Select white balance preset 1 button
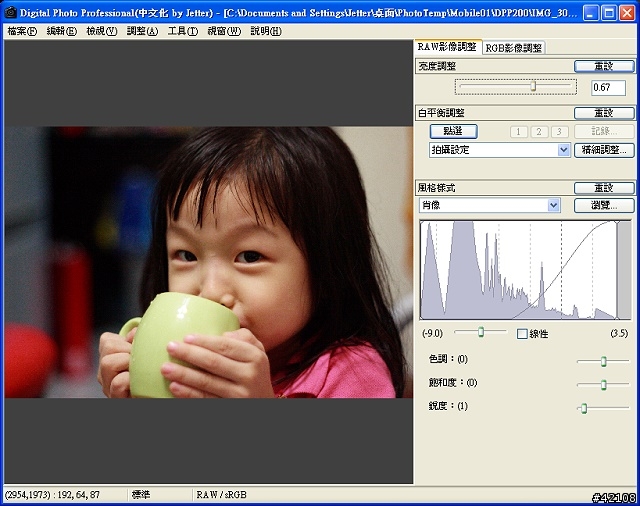This screenshot has width=640, height=506. point(518,131)
